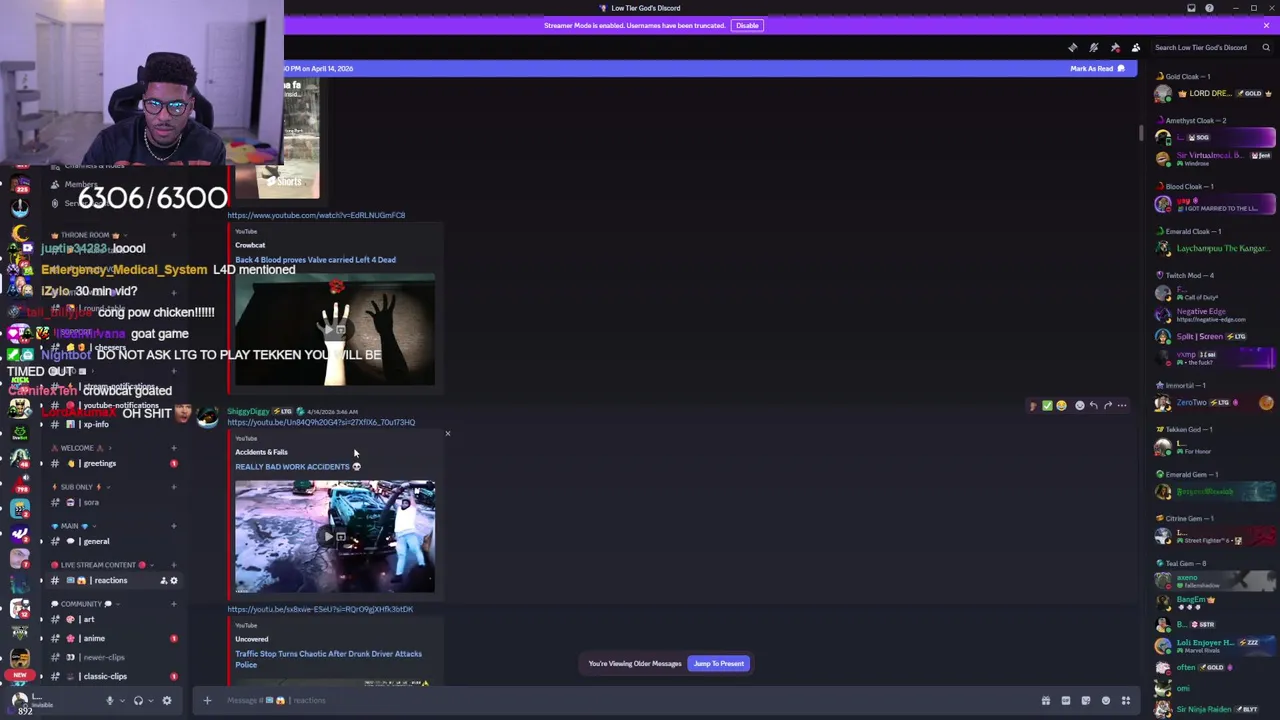Open BangEm member profile
The height and width of the screenshot is (720, 1280).
pos(1215,603)
